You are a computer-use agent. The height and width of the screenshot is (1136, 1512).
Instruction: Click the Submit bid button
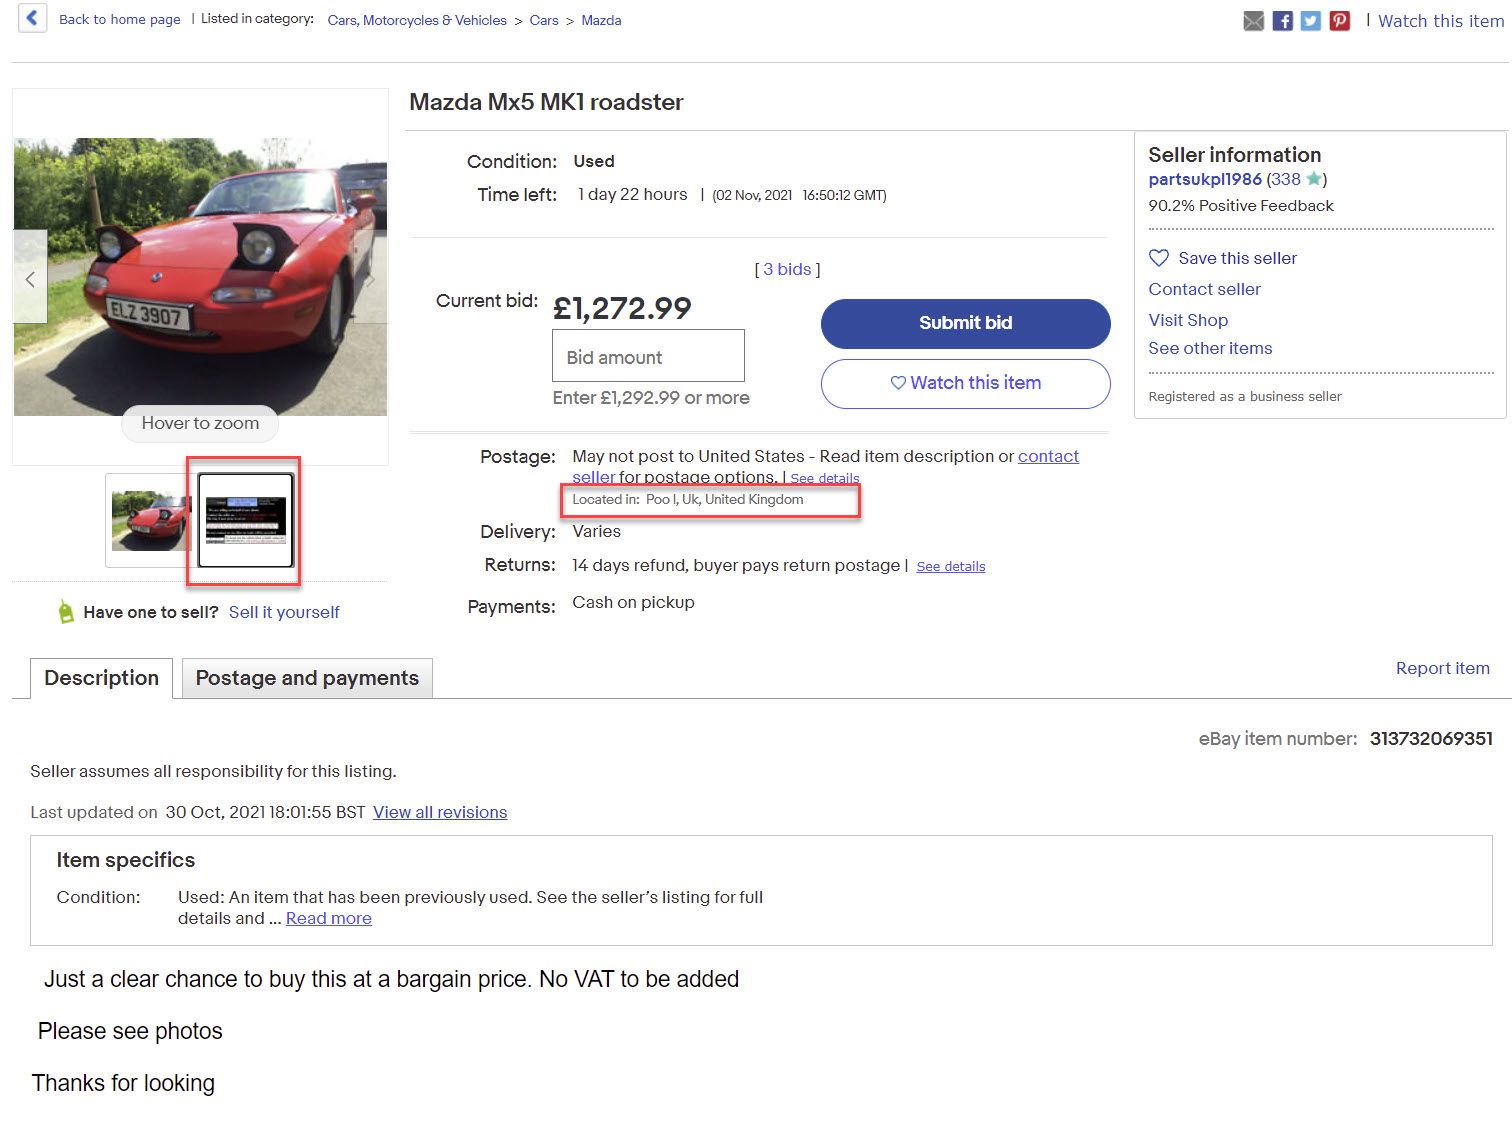pos(966,323)
